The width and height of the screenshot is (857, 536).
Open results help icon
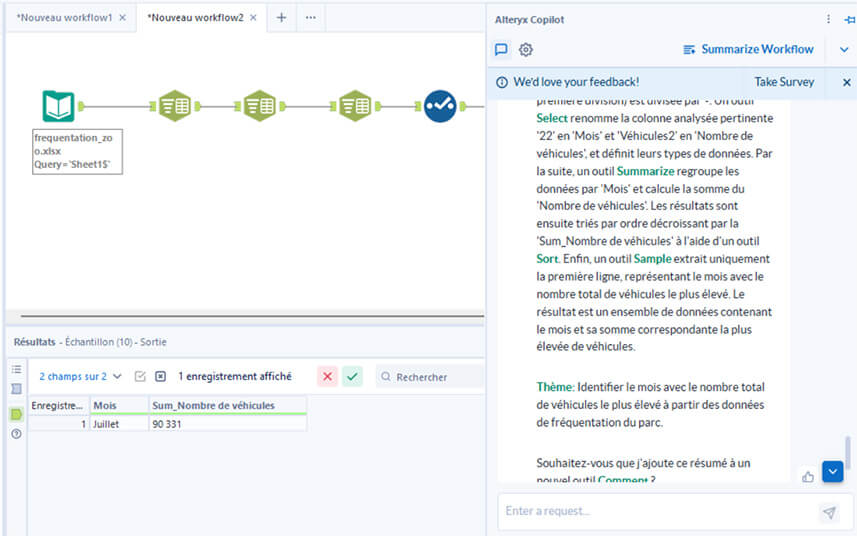16,434
